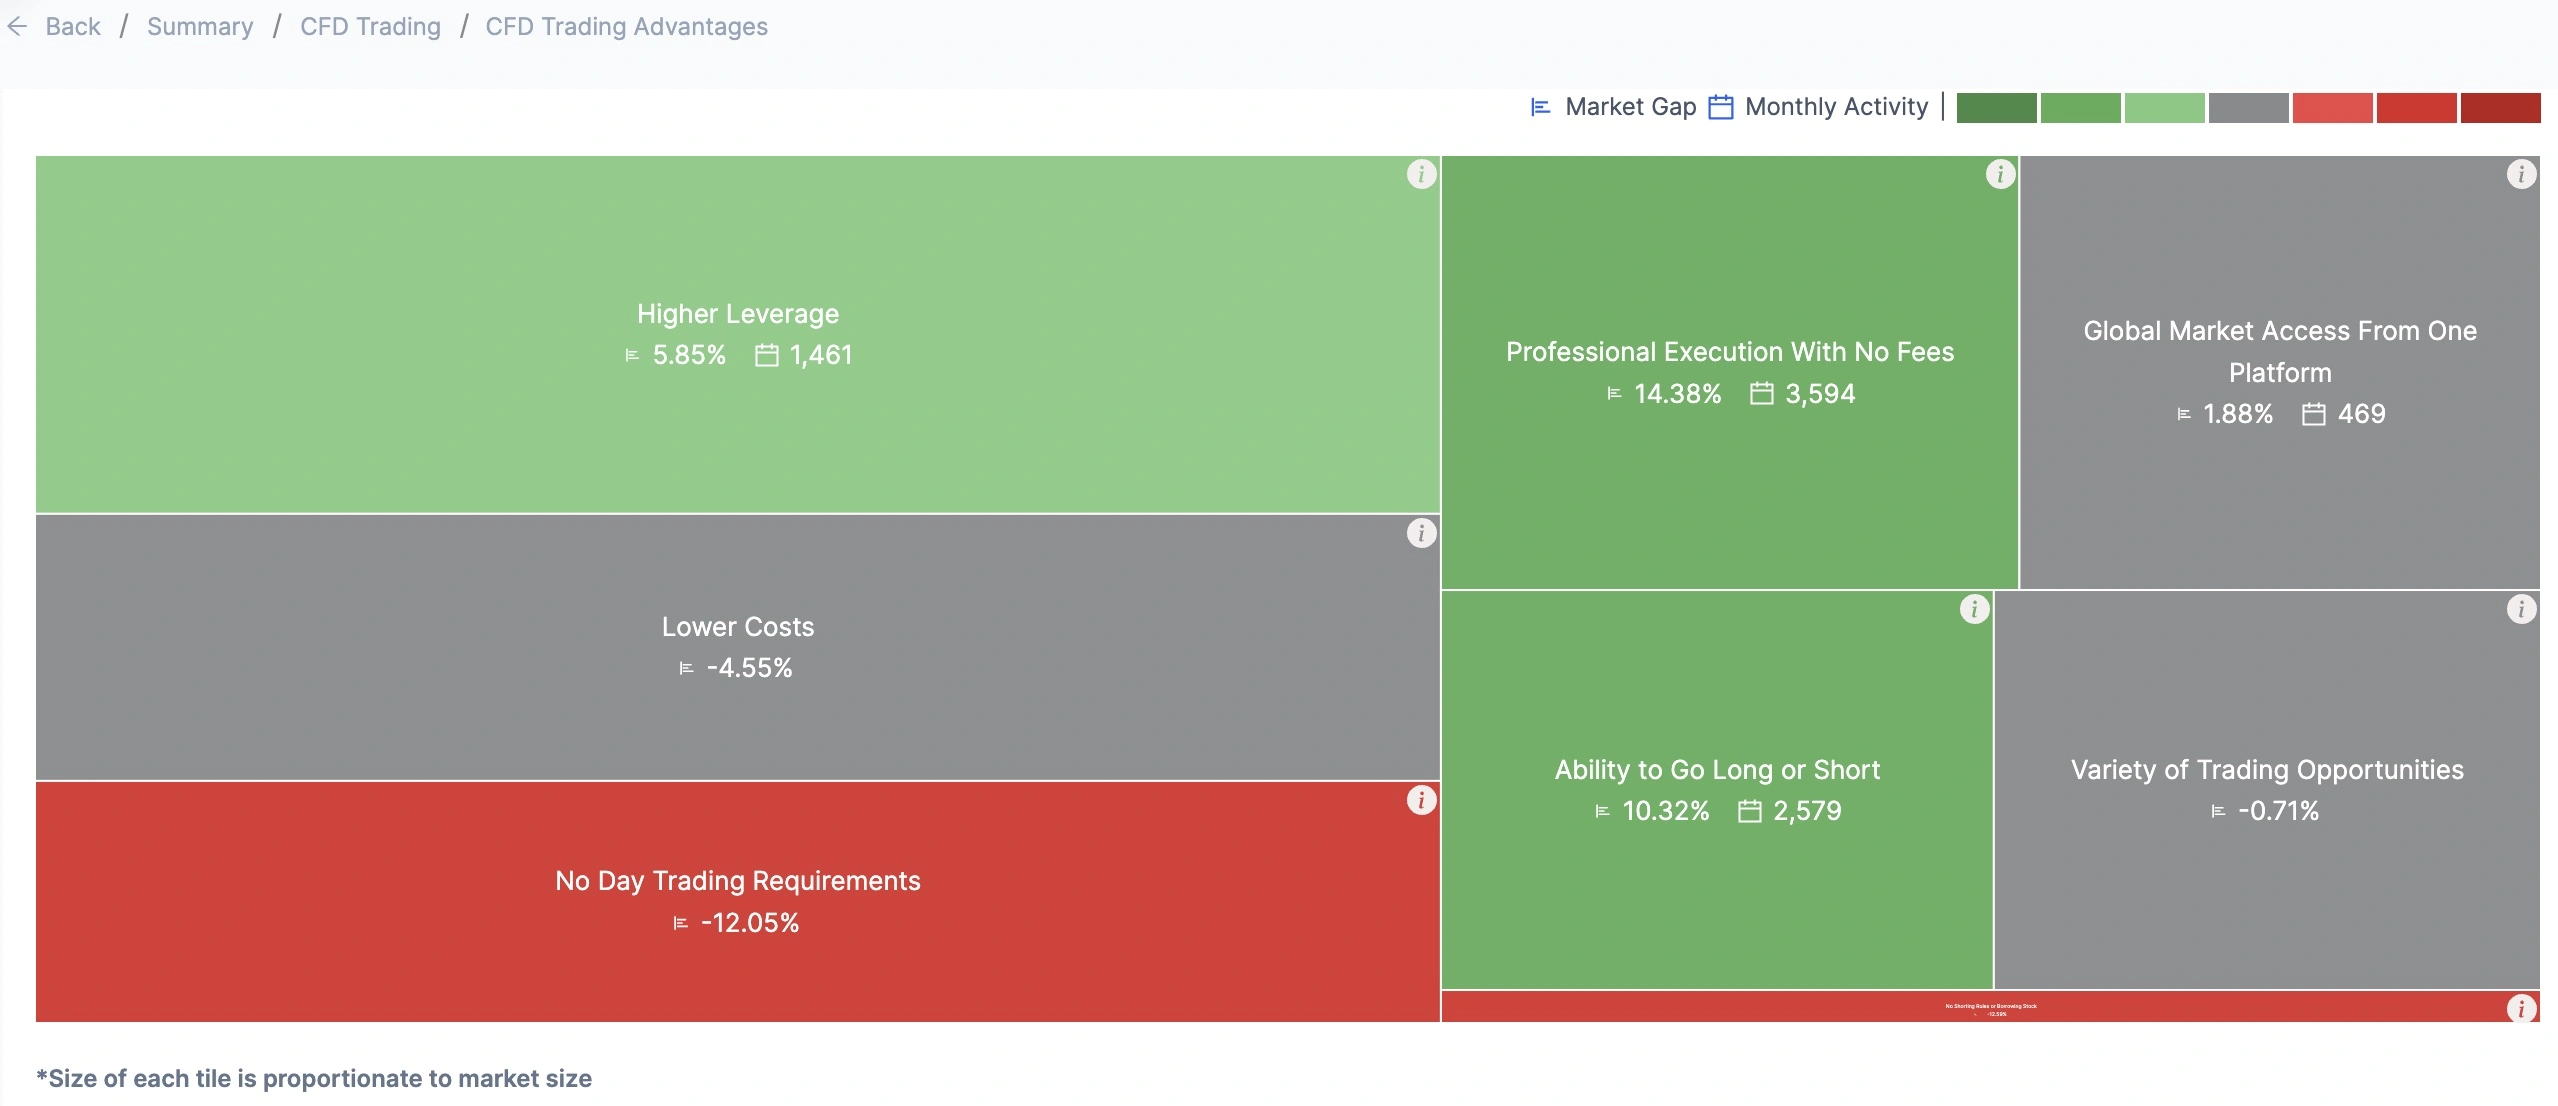This screenshot has height=1106, width=2558.
Task: Click market gap icon beside -0.71%
Action: (2218, 811)
